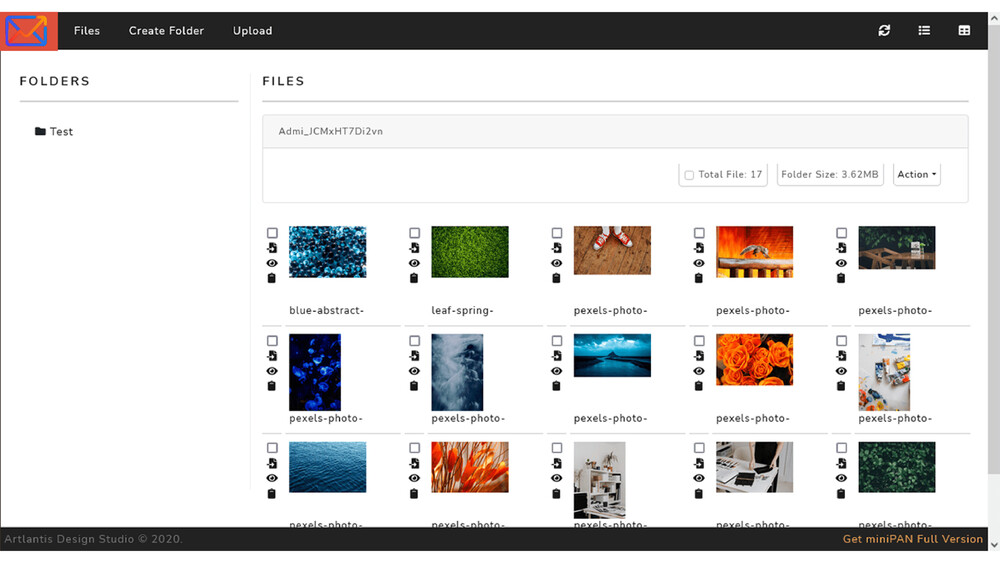Click trash icon beside blue jellyfish photo
The height and width of the screenshot is (563, 1000).
[272, 386]
